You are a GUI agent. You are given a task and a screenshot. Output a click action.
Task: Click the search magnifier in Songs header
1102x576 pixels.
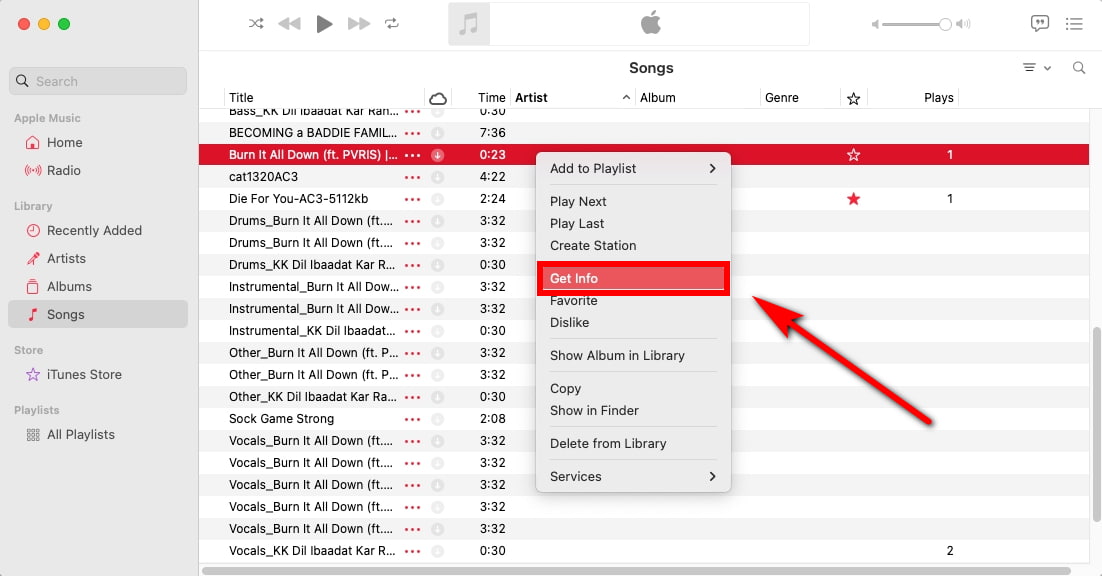(1079, 68)
